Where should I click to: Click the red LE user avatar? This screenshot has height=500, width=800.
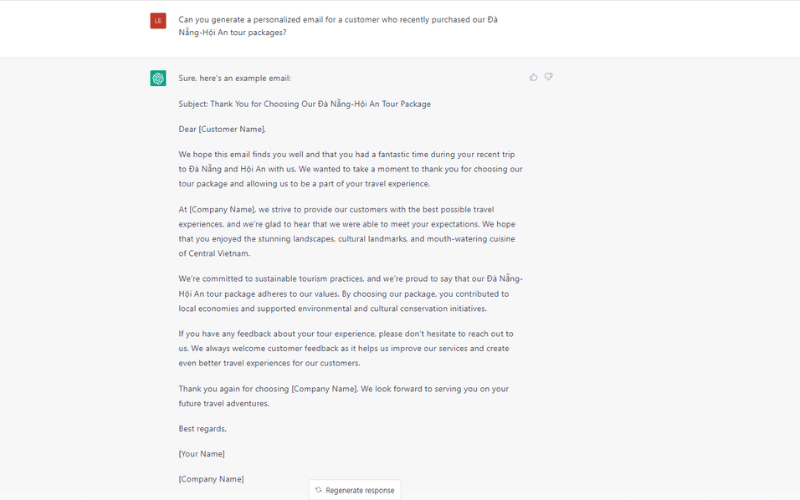click(158, 20)
